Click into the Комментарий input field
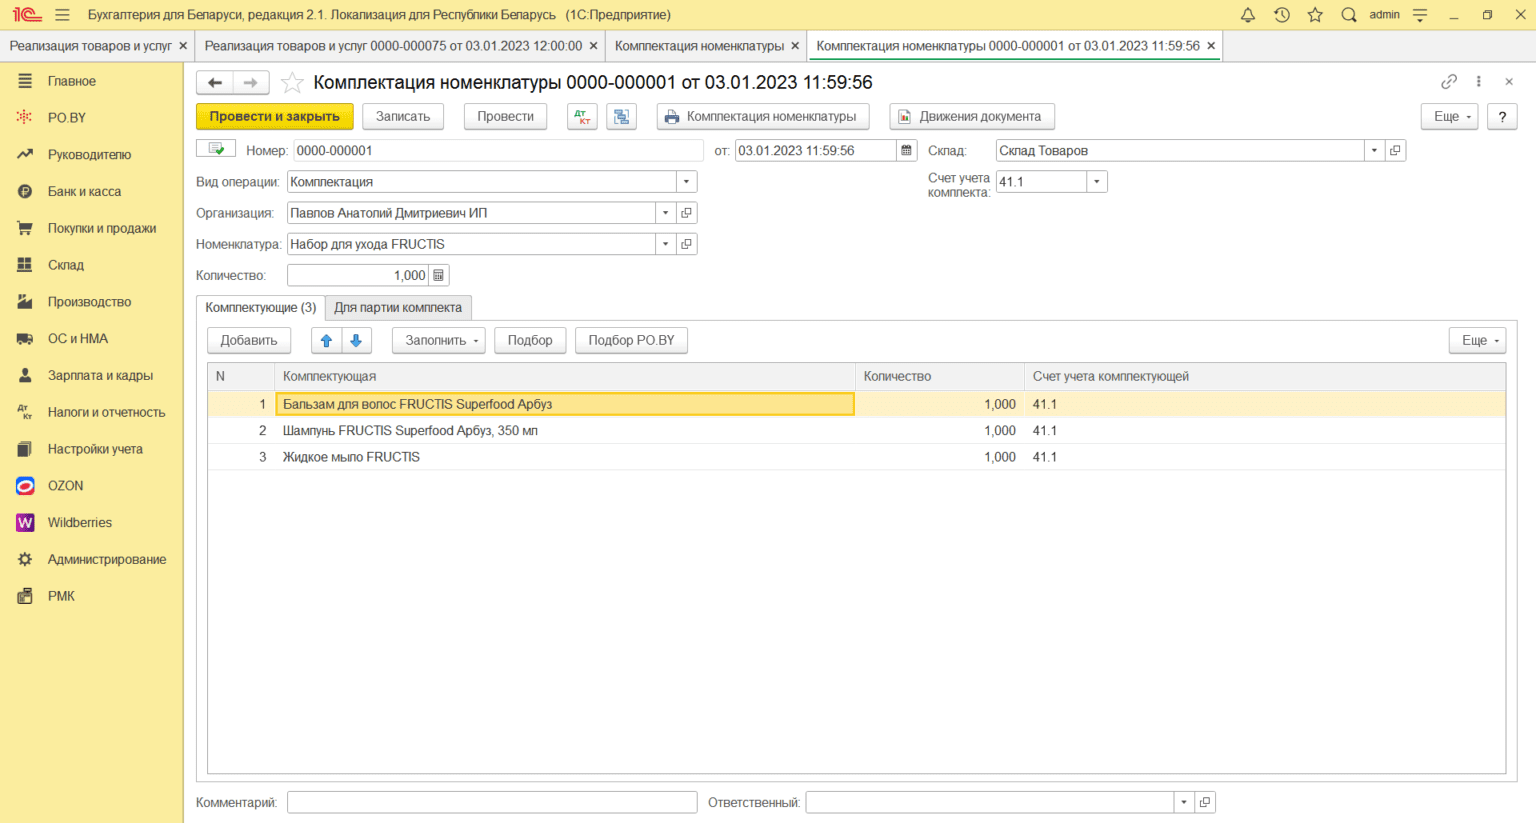This screenshot has width=1536, height=823. [491, 802]
